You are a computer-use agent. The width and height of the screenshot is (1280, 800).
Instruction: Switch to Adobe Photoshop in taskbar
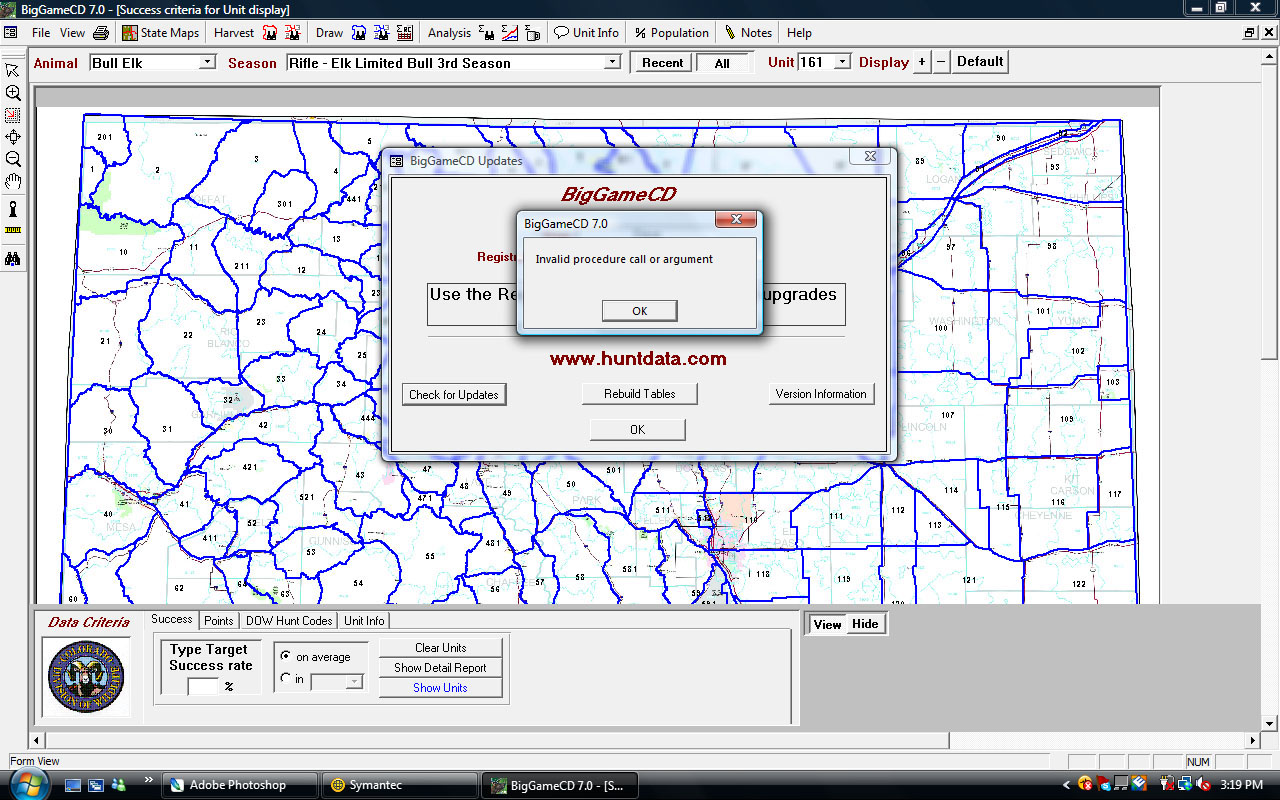coord(238,785)
